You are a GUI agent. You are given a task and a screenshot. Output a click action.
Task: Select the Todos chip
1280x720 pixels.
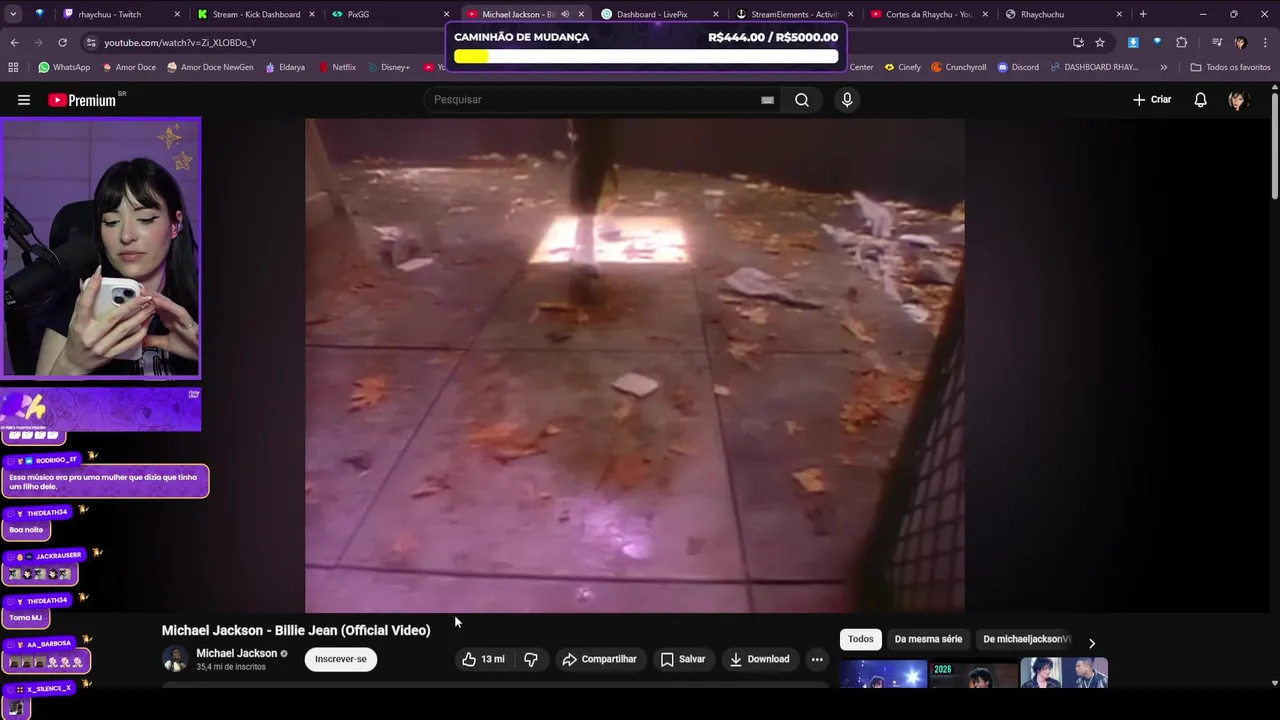point(861,639)
